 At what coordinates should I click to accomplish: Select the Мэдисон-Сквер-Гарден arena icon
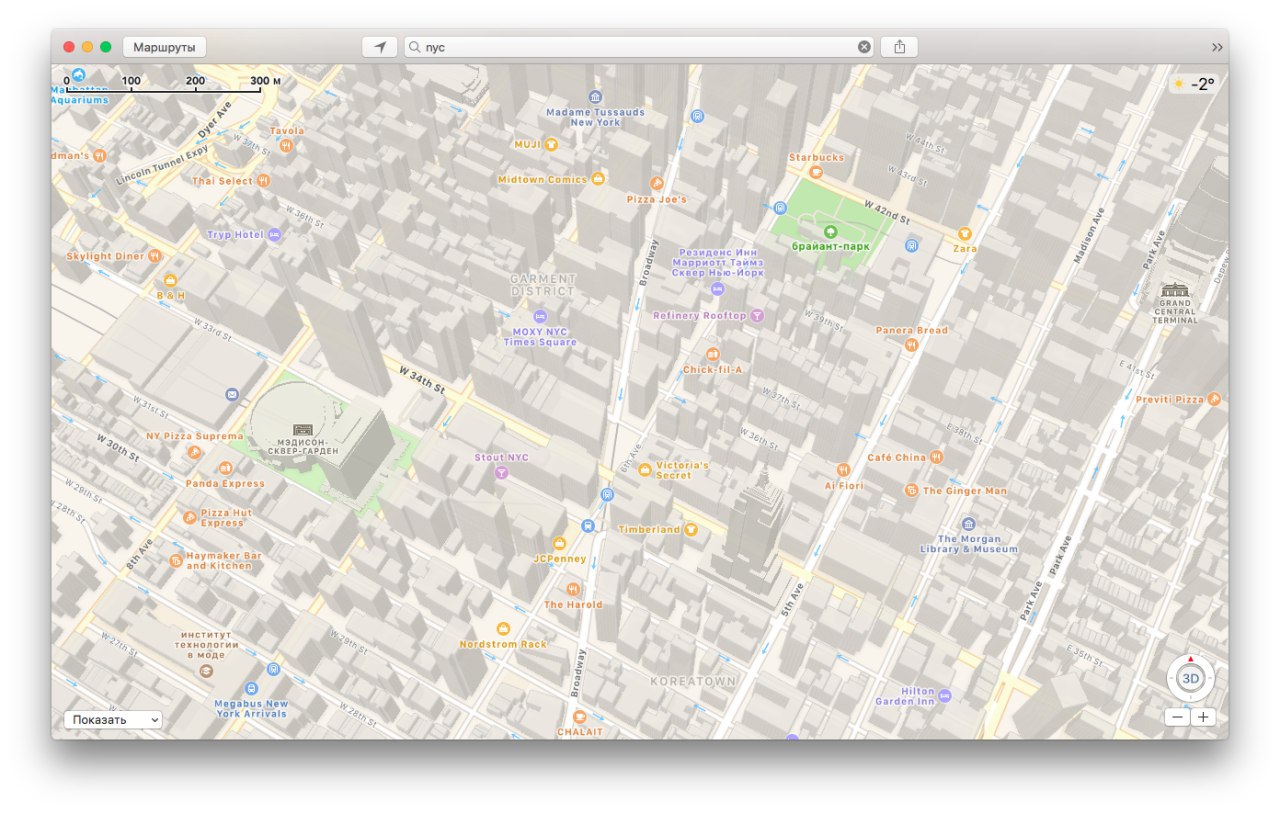click(x=303, y=429)
